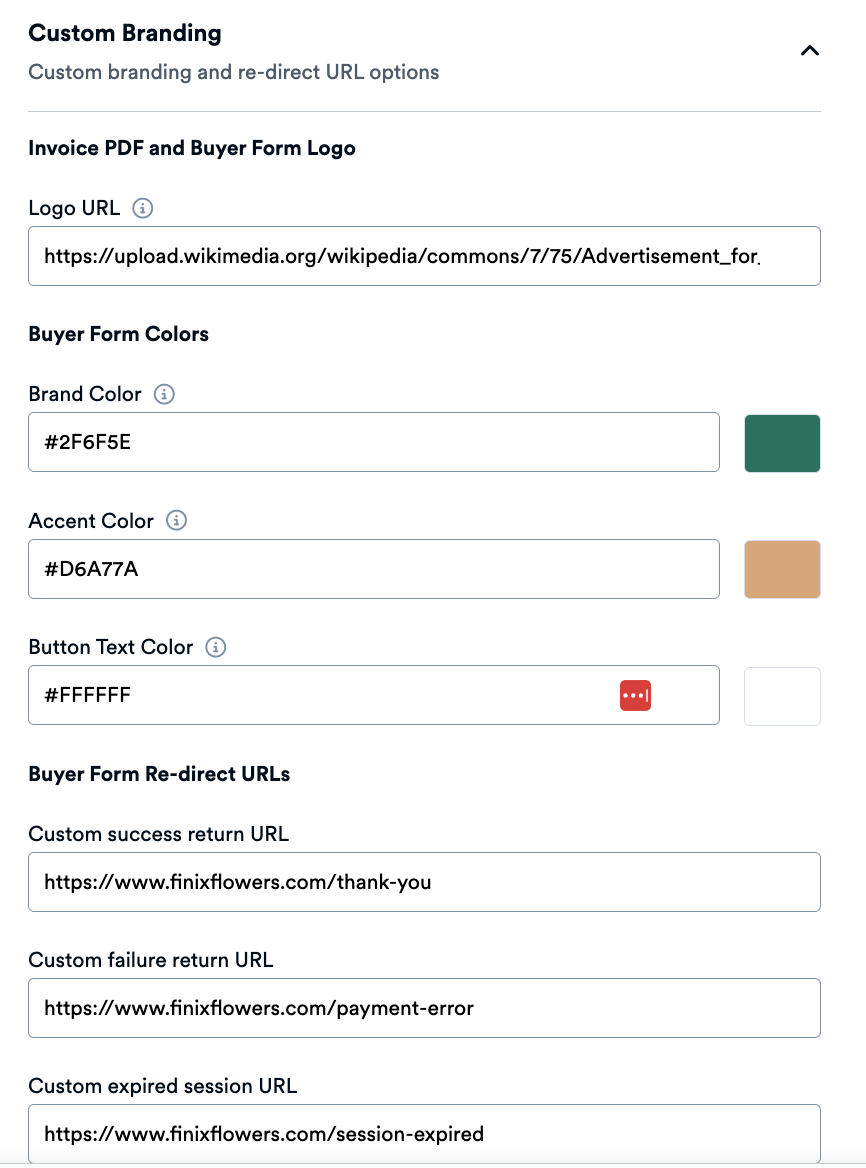Click the Custom expired session URL field
Screen dimensions: 866x1168
(424, 1134)
